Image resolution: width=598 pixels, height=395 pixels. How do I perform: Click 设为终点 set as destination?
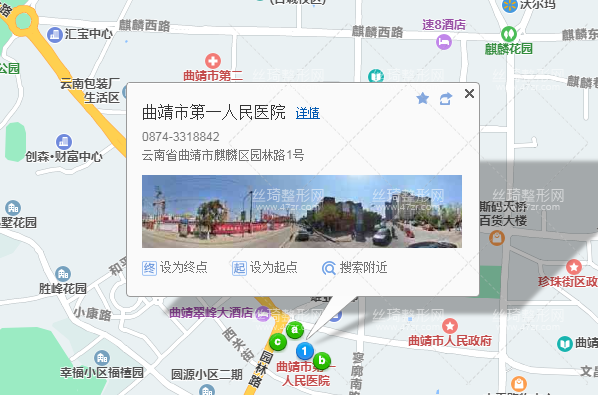[175, 268]
